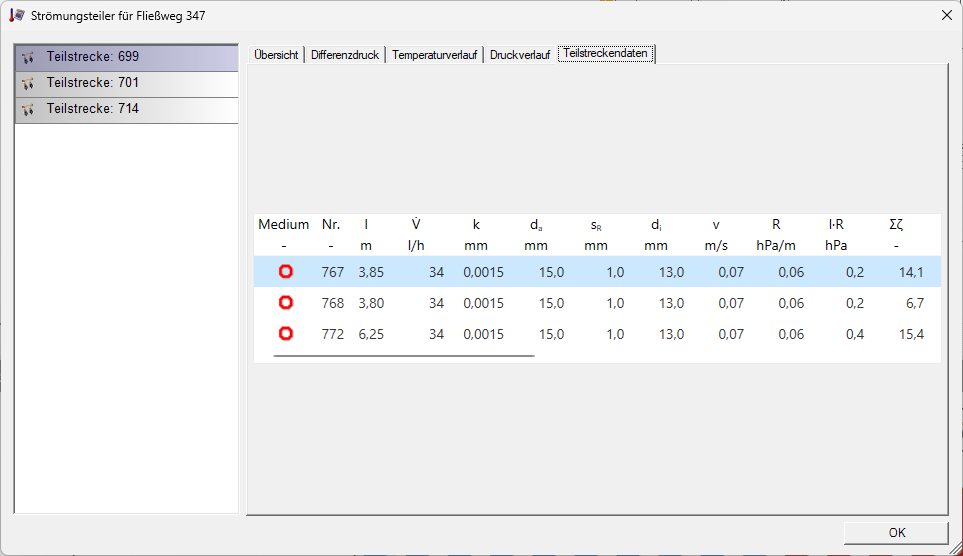
Task: Click the Nr. column header
Action: click(x=331, y=224)
